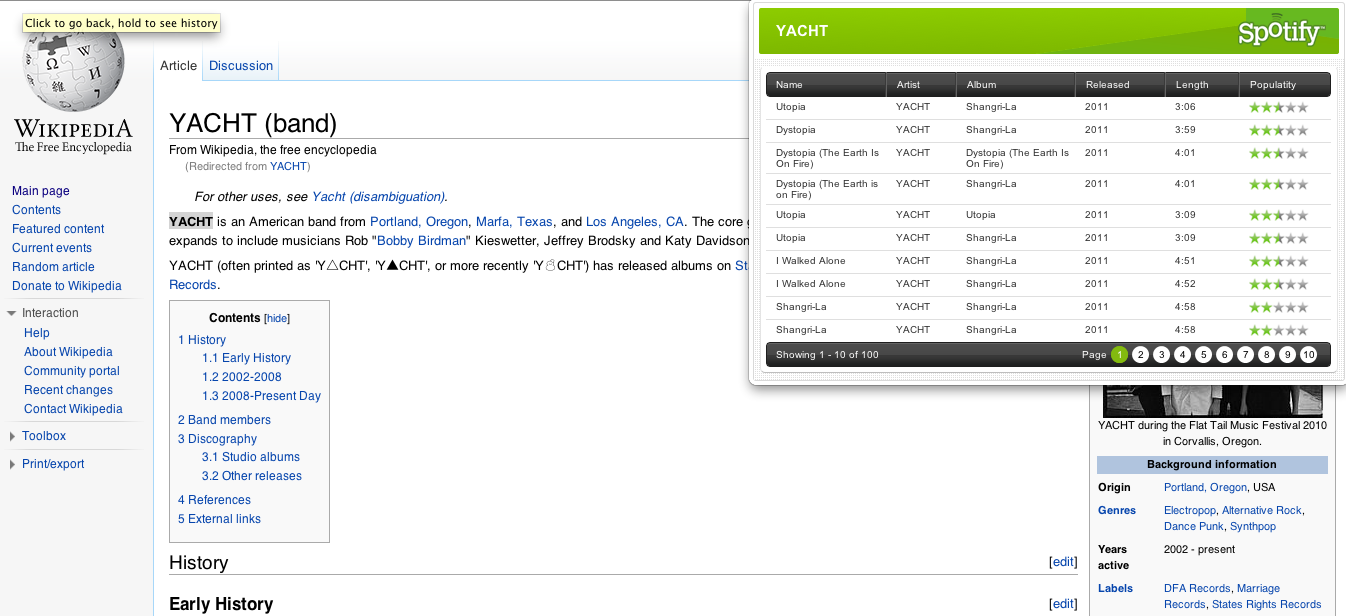Switch to the Article tab

point(179,66)
